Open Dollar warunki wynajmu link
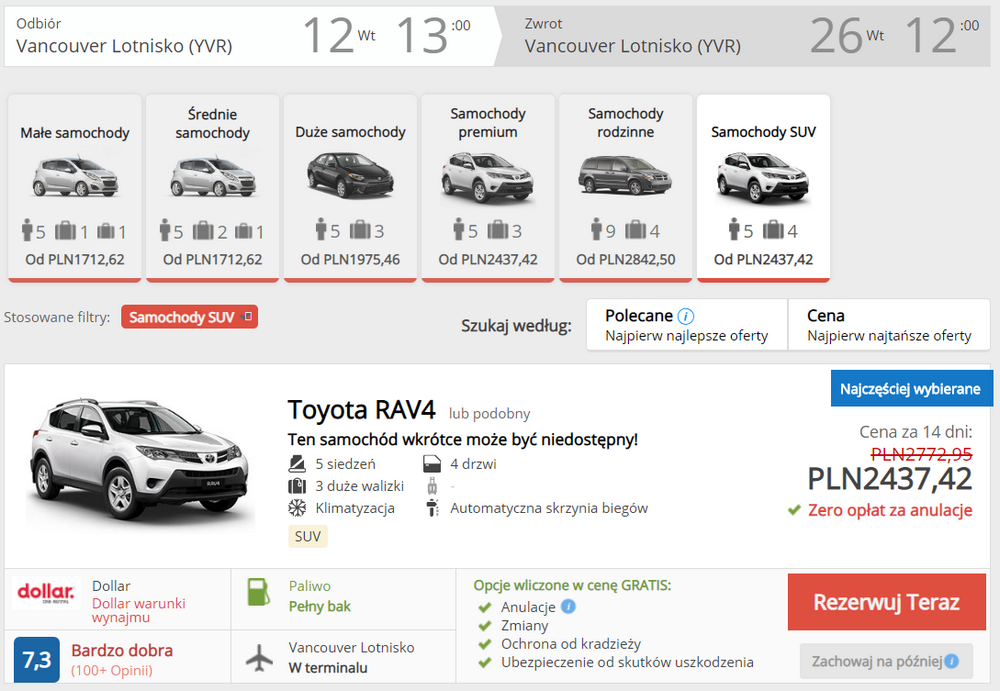1000x691 pixels. [x=138, y=610]
